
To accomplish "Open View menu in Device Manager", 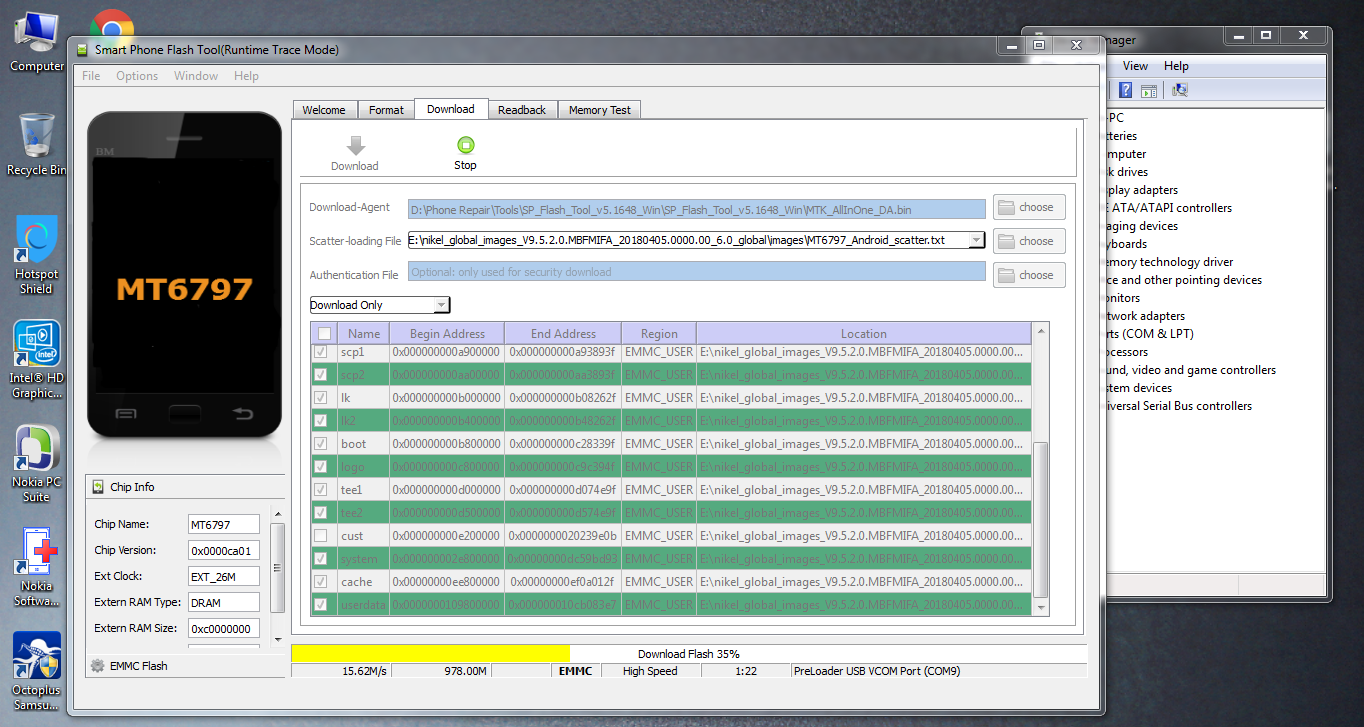I will [1135, 66].
